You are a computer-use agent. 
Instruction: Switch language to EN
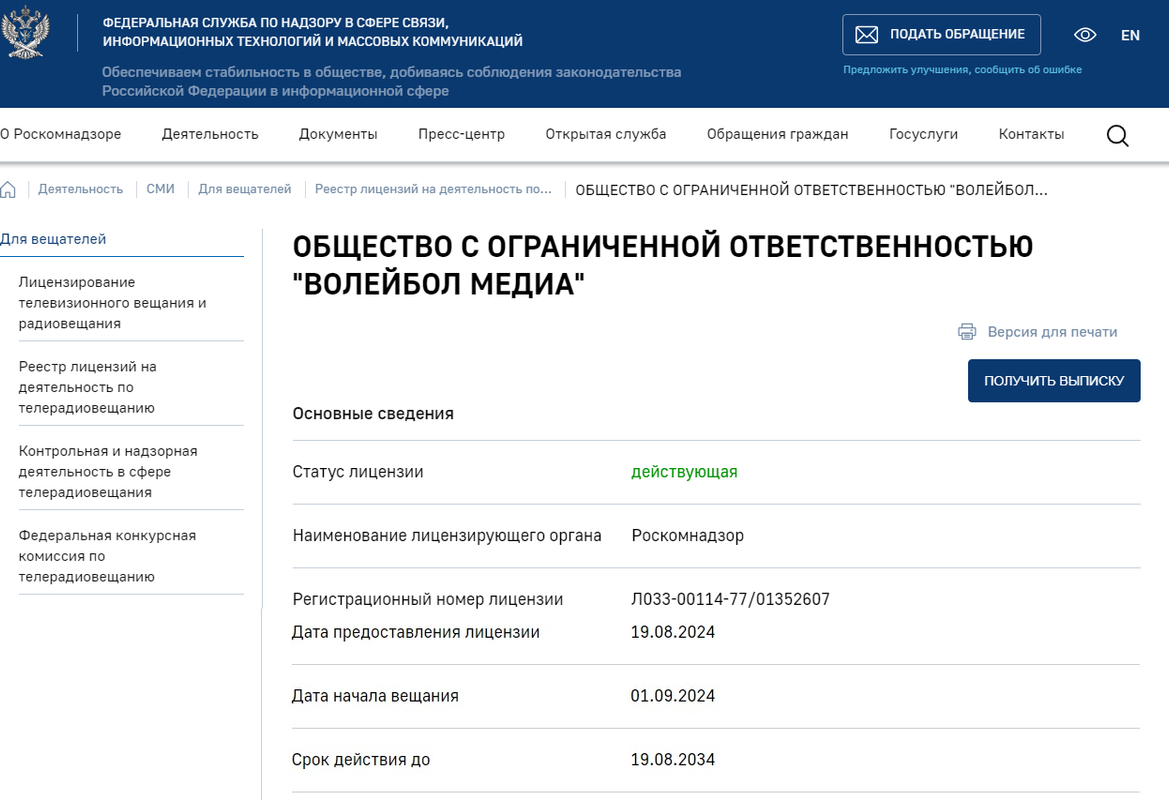[x=1130, y=35]
